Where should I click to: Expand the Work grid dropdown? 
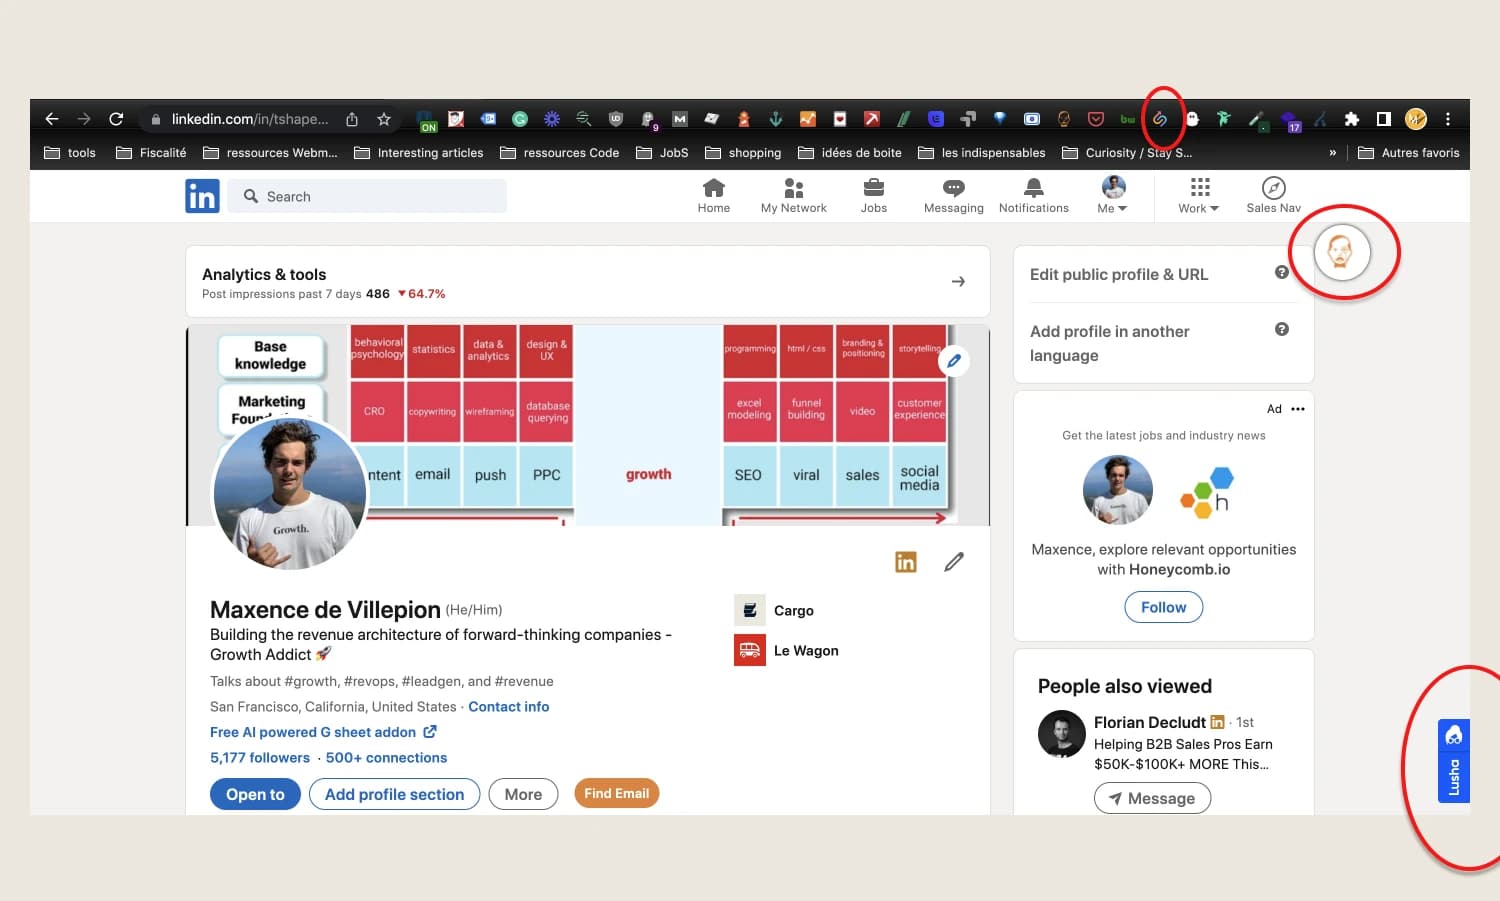1197,195
